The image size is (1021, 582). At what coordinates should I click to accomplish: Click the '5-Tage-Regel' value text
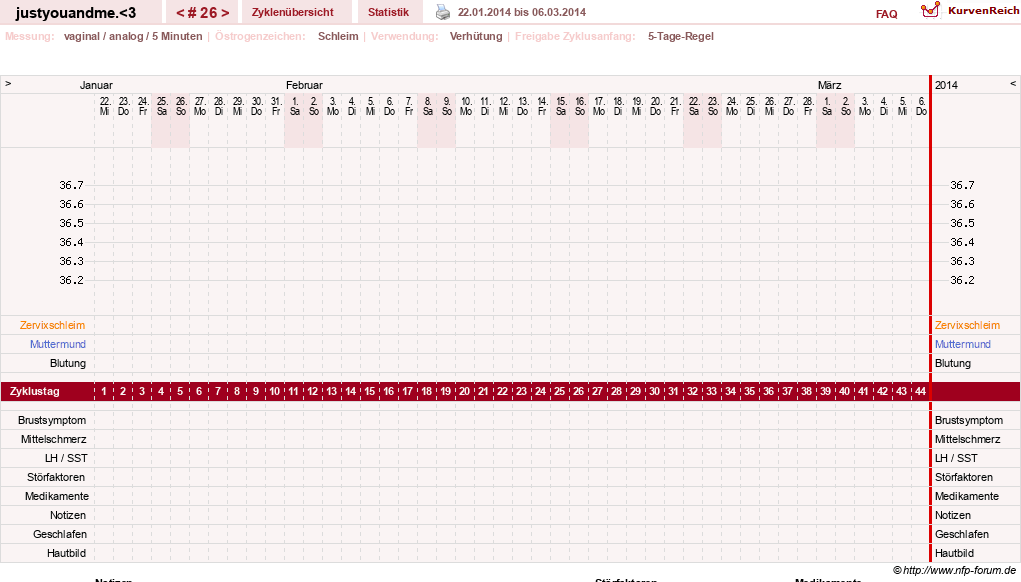pos(680,36)
